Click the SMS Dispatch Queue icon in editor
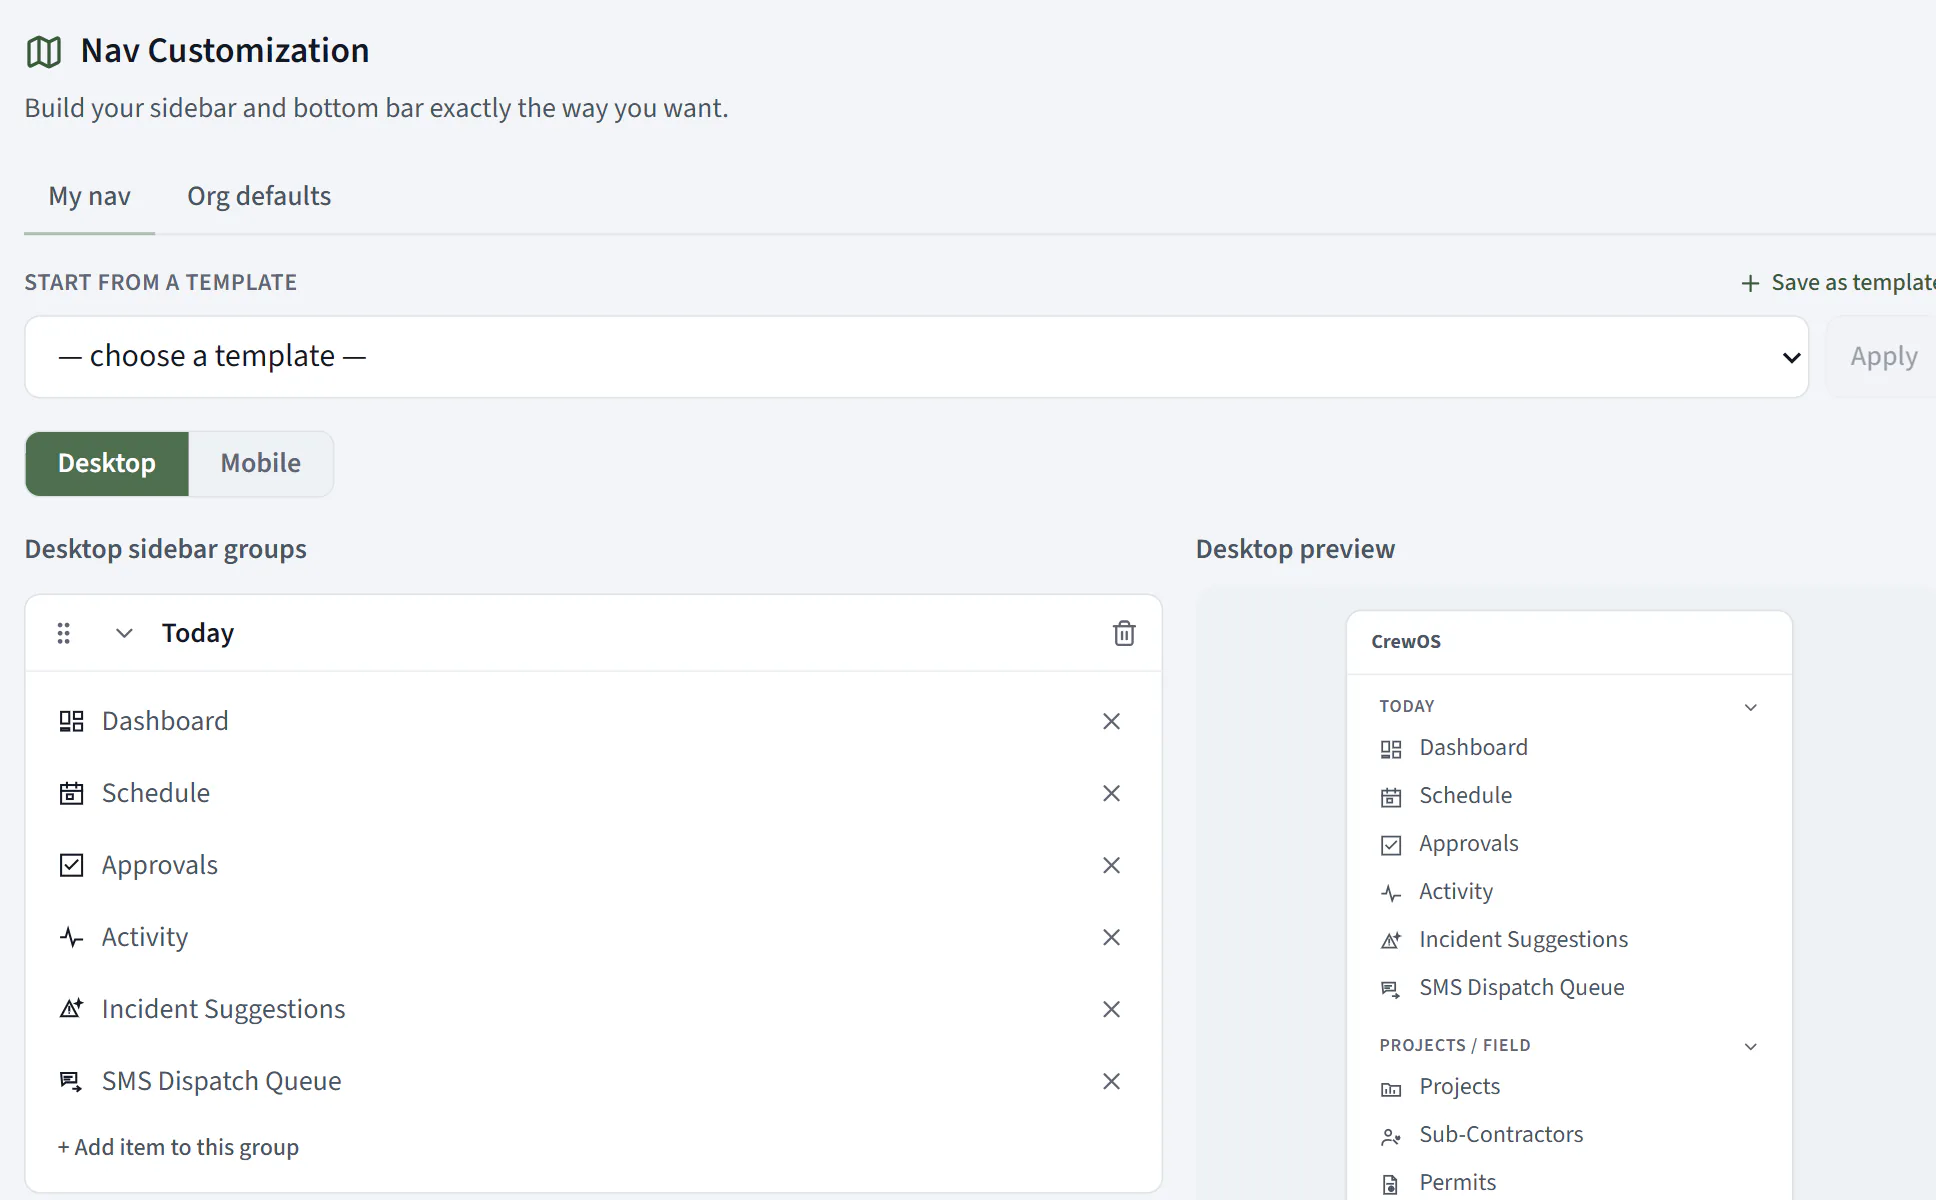This screenshot has height=1200, width=1936. (x=71, y=1081)
